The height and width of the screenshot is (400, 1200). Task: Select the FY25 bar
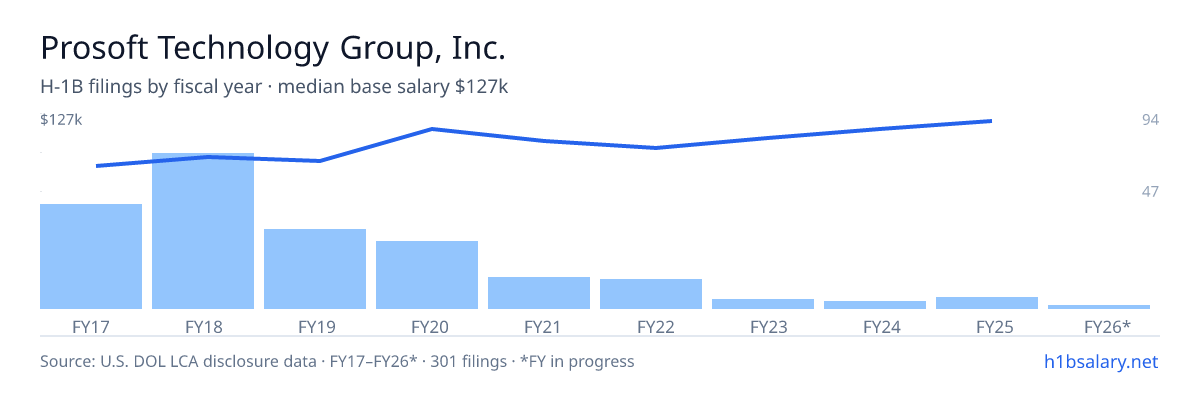click(987, 303)
